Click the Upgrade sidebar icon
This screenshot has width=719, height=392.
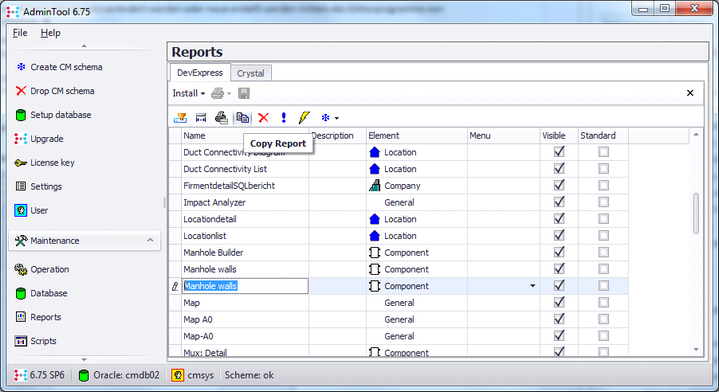(21, 138)
